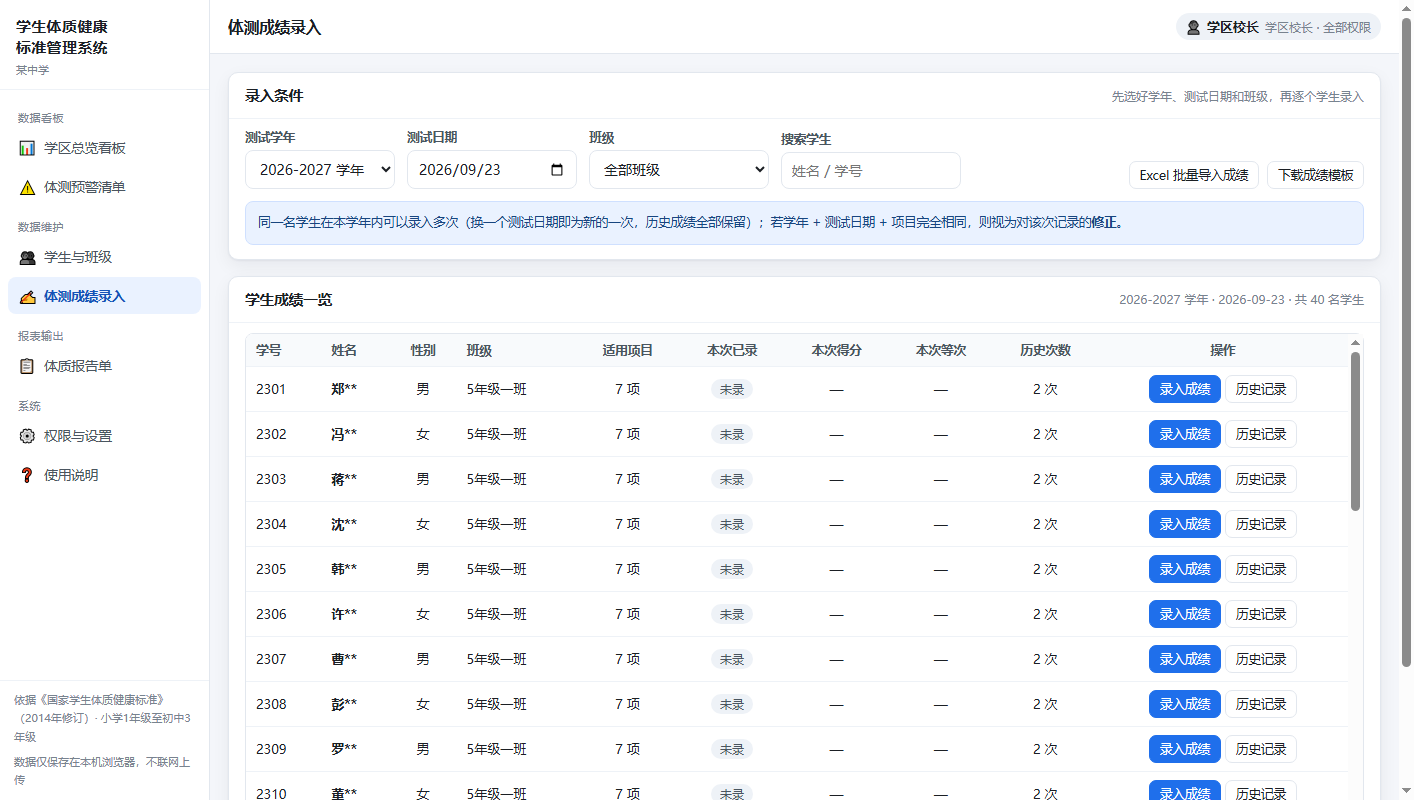
Task: Click 下载成绩模板 button
Action: coord(1315,175)
